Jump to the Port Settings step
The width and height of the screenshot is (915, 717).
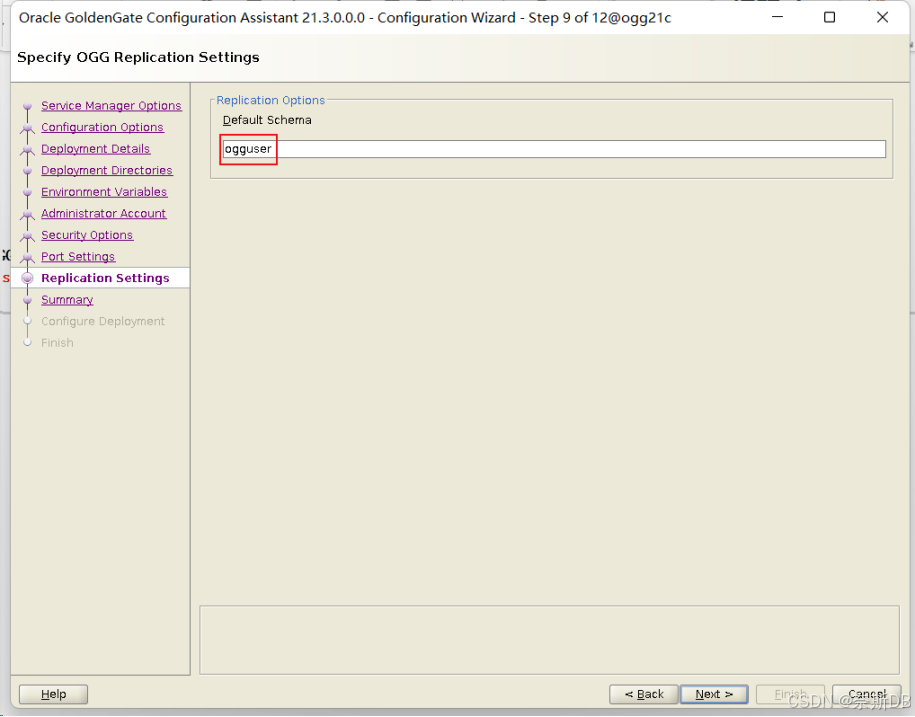pos(78,257)
